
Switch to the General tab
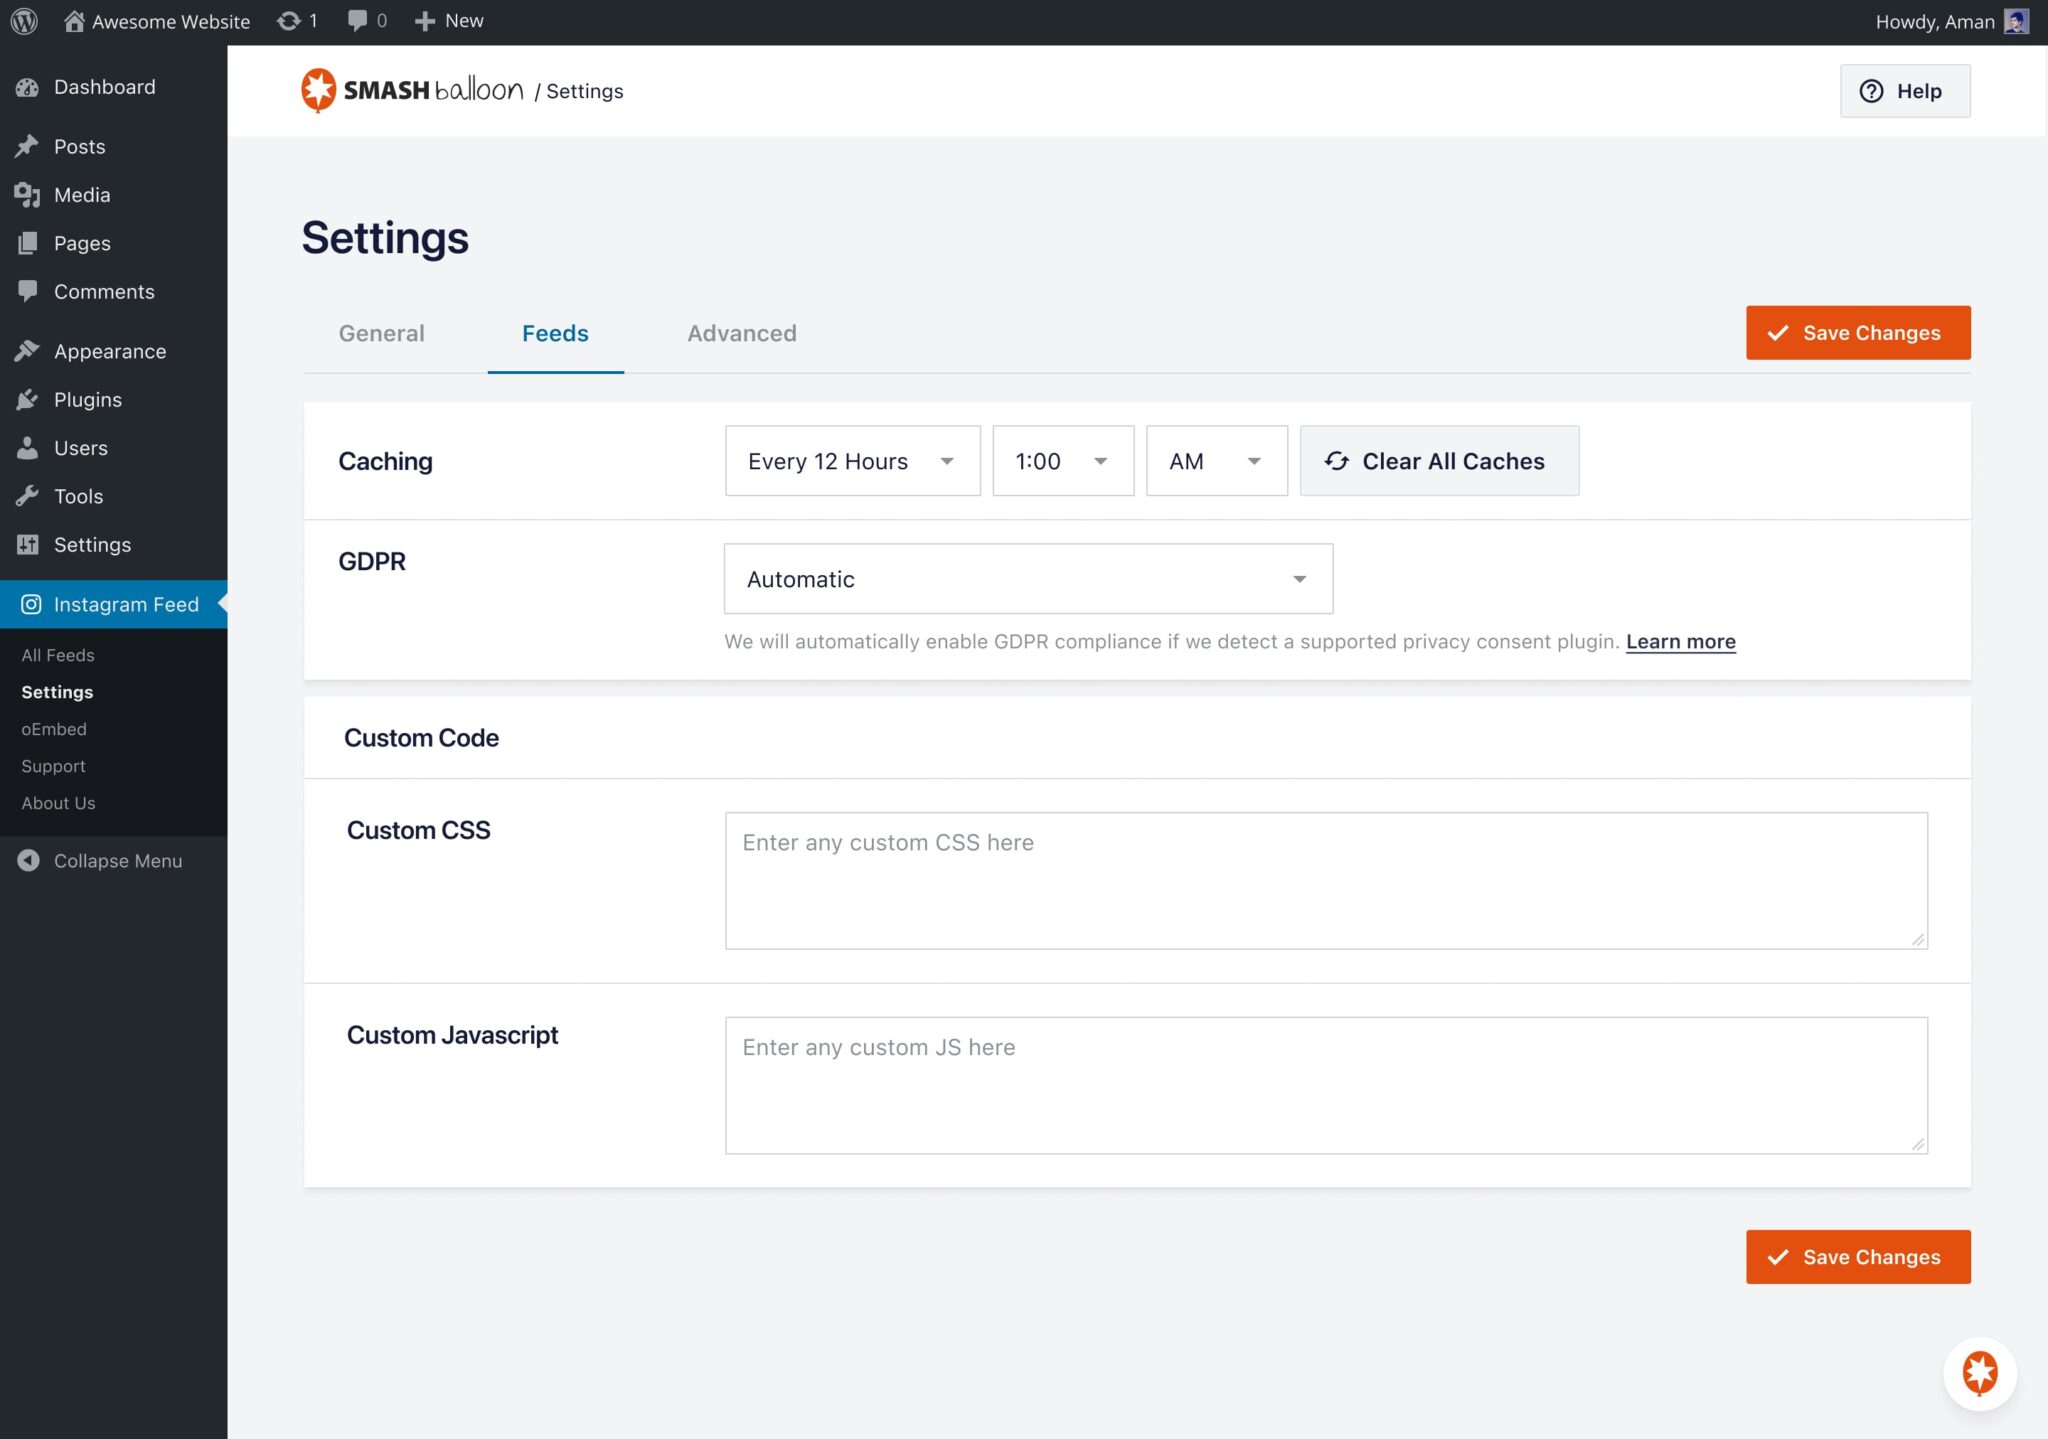(381, 334)
